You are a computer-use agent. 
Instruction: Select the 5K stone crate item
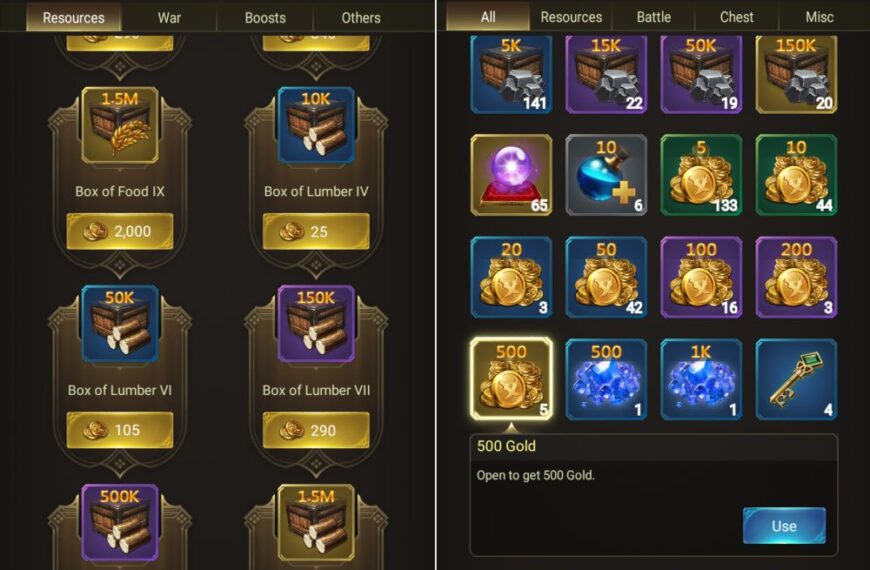(x=511, y=74)
